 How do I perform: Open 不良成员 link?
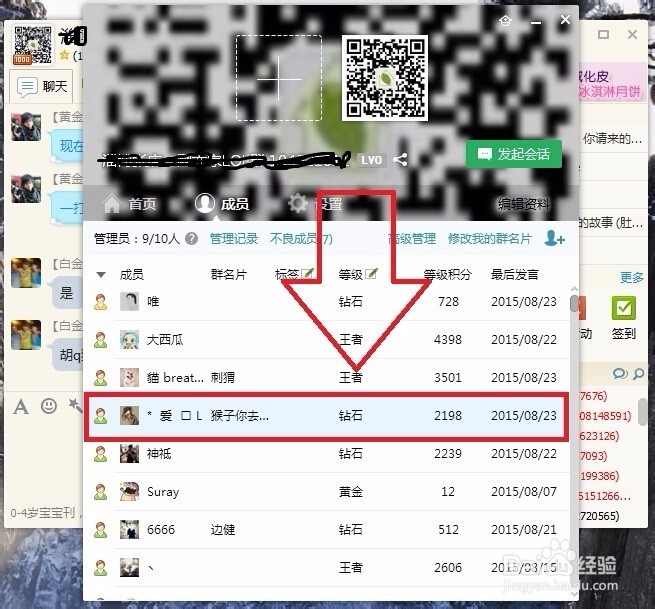(x=301, y=239)
